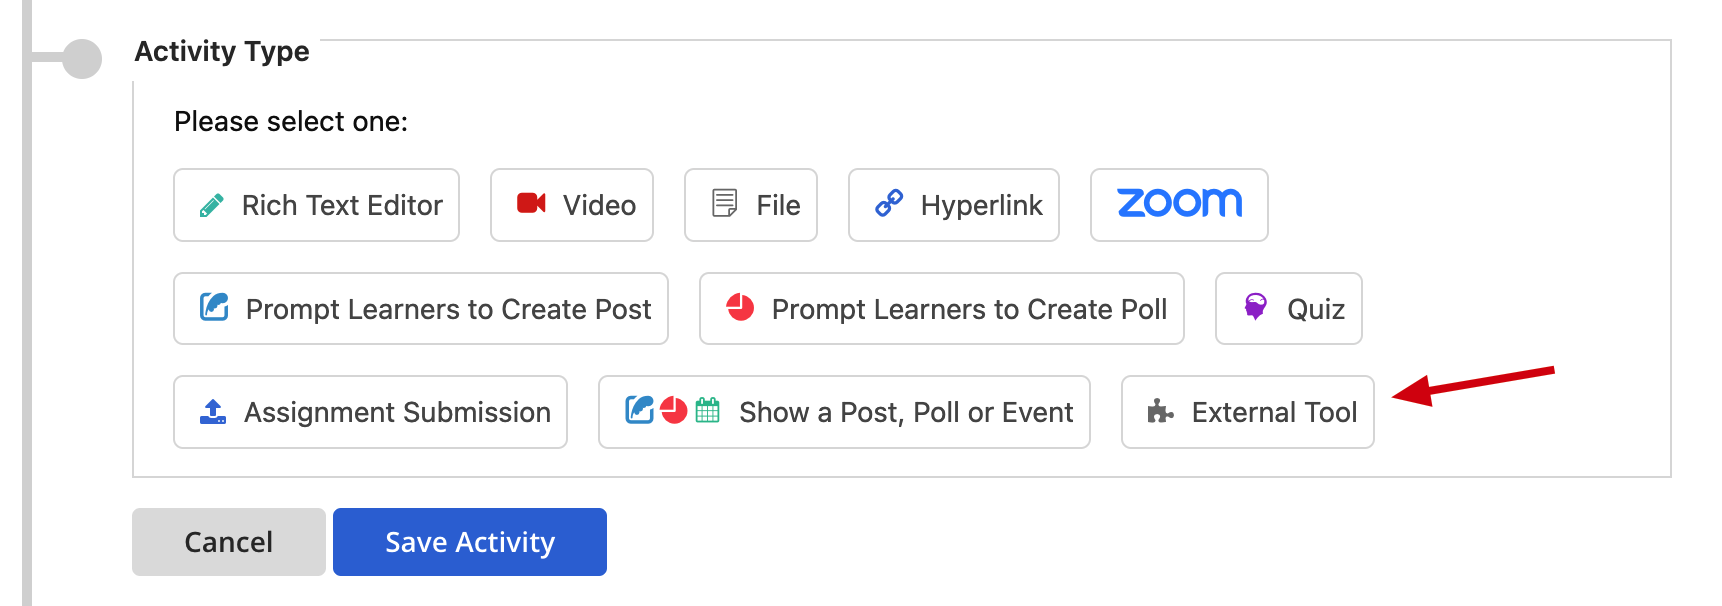The height and width of the screenshot is (606, 1722).
Task: Click the upload arrow Assignment Submission icon
Action: [213, 411]
